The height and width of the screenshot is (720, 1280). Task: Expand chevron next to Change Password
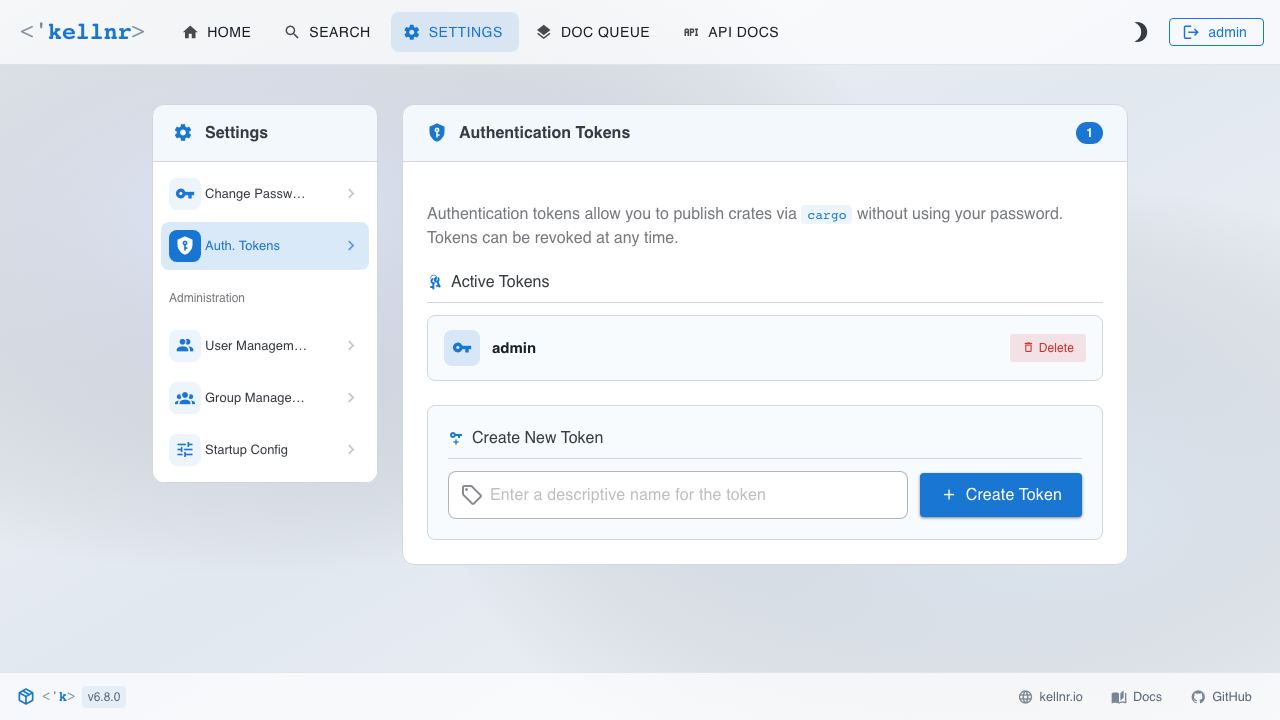pyautogui.click(x=351, y=194)
